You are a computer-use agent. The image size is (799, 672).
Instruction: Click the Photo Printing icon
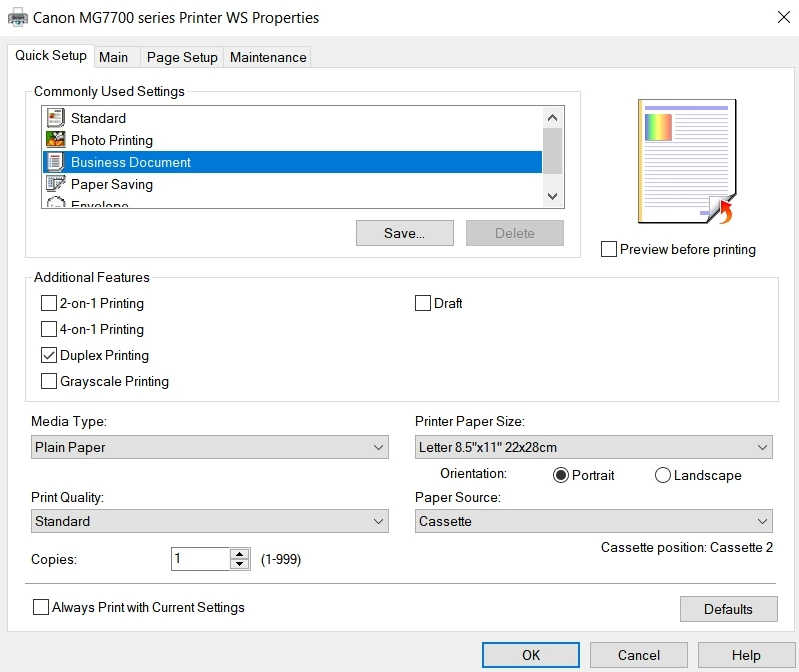pos(55,140)
